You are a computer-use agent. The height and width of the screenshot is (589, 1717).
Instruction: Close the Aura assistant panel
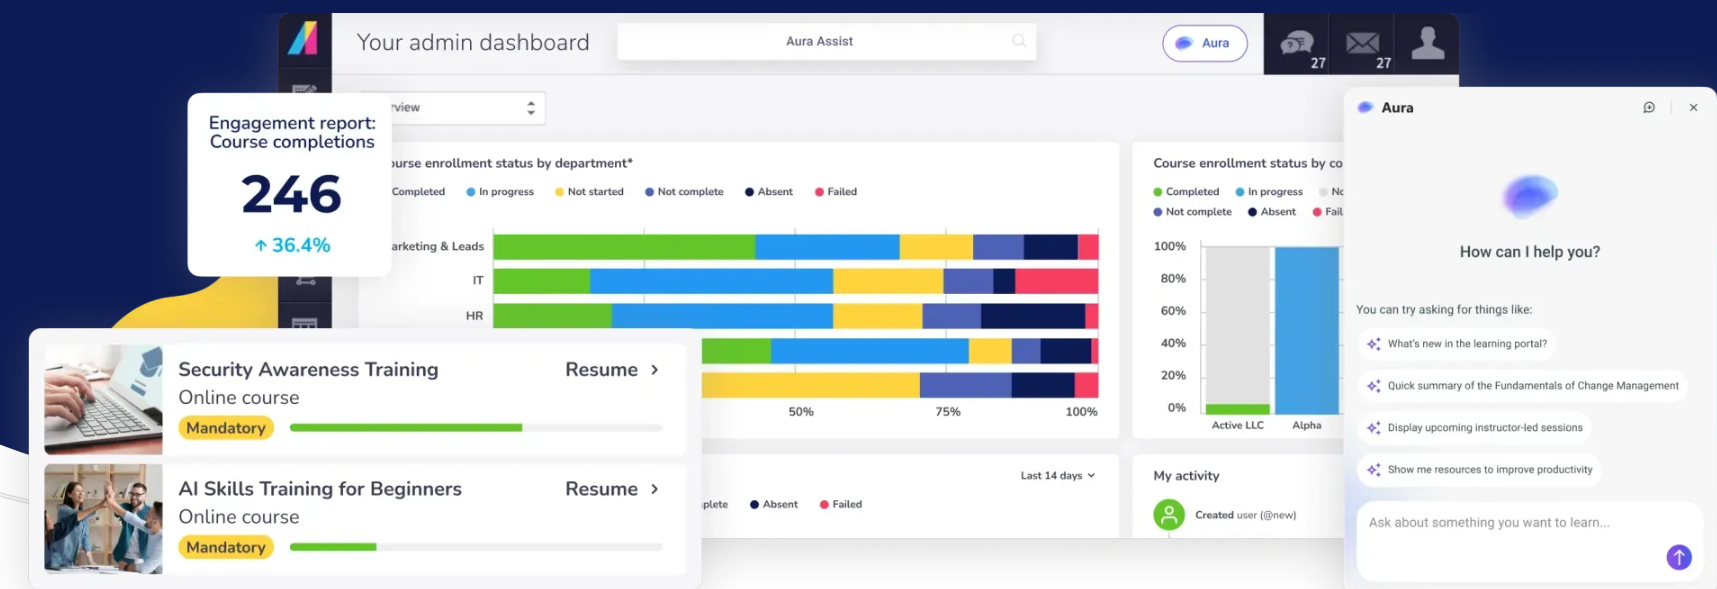(x=1693, y=107)
